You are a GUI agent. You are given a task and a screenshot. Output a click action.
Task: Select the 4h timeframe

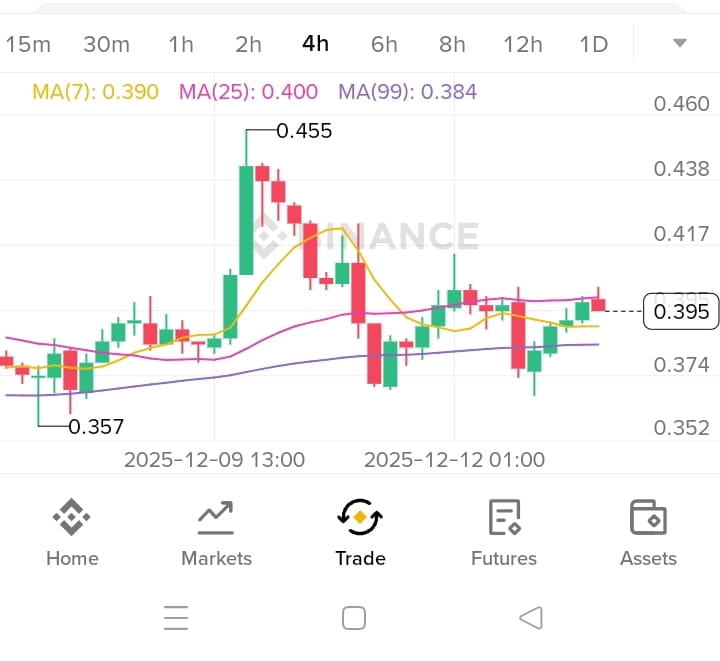click(x=316, y=44)
